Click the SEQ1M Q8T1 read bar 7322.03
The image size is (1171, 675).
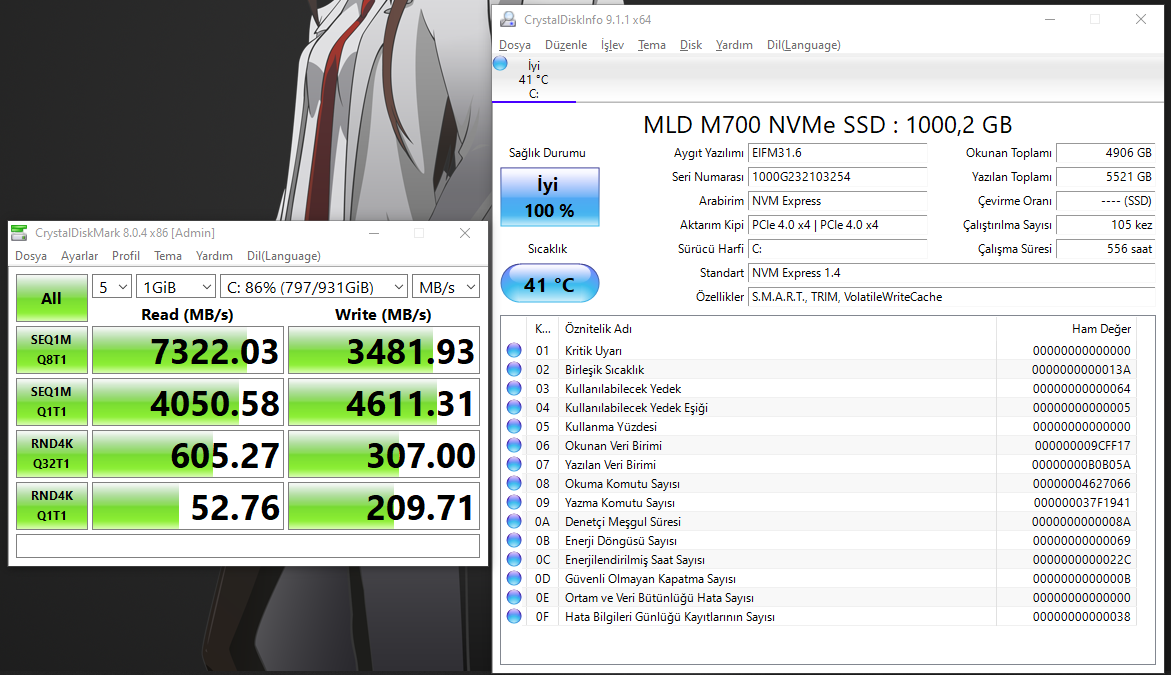point(187,349)
